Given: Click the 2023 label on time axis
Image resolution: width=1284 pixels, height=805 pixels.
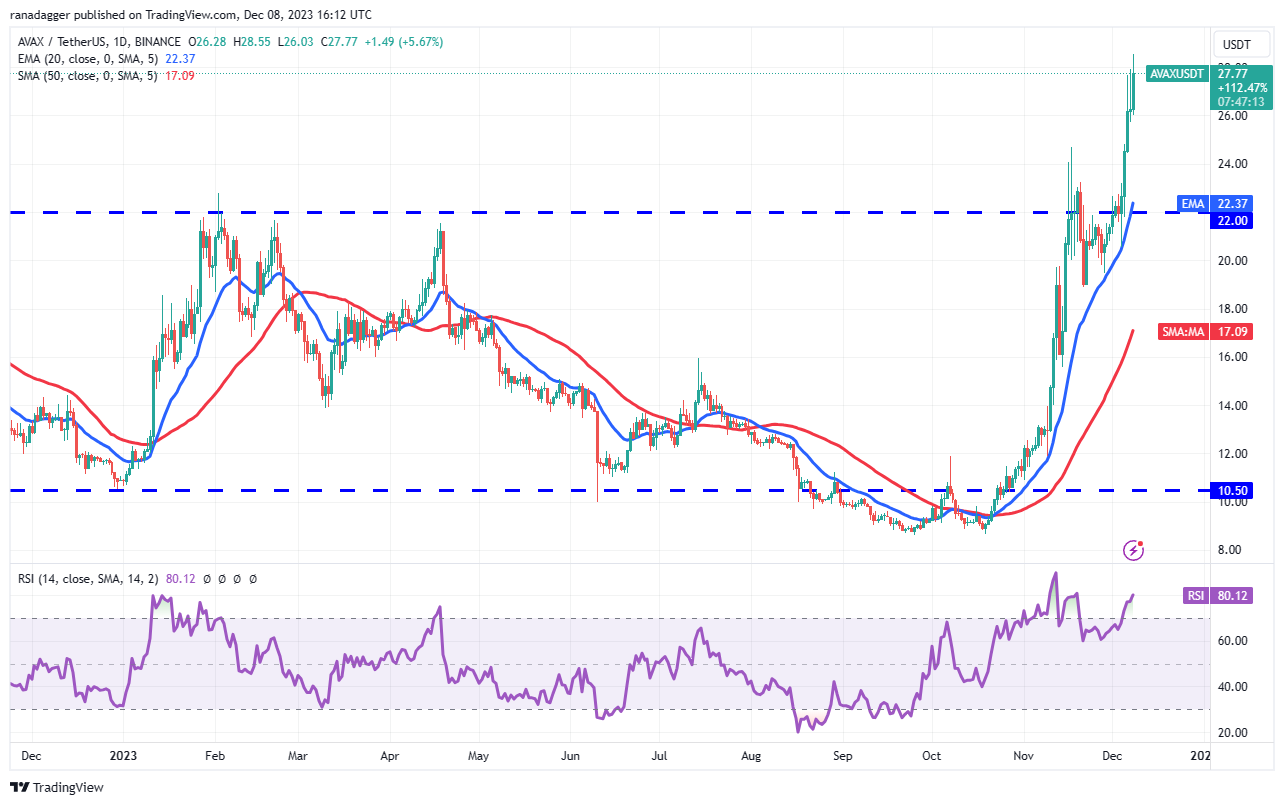Looking at the screenshot, I should point(123,755).
